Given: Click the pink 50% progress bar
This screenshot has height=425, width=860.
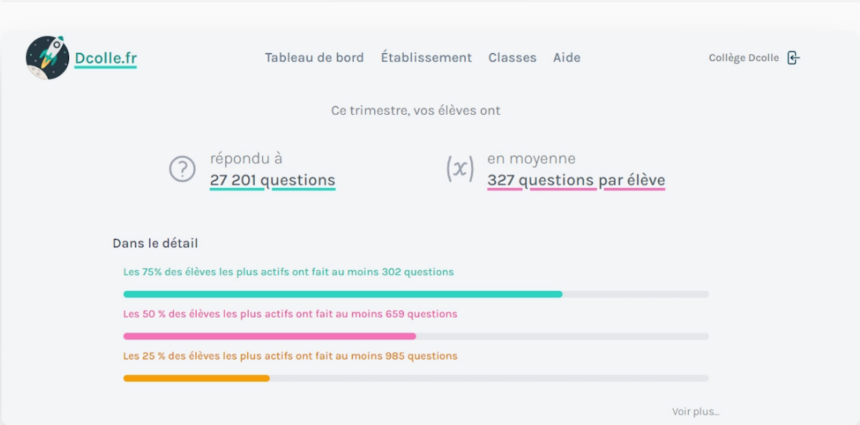Looking at the screenshot, I should click(x=416, y=336).
